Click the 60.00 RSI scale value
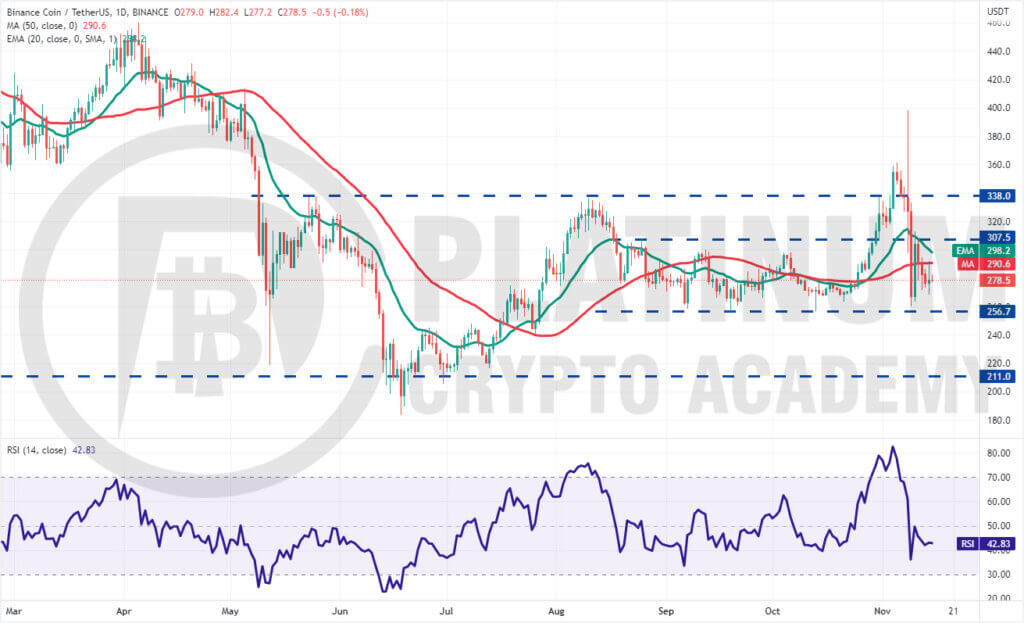Image resolution: width=1024 pixels, height=623 pixels. pyautogui.click(x=999, y=502)
